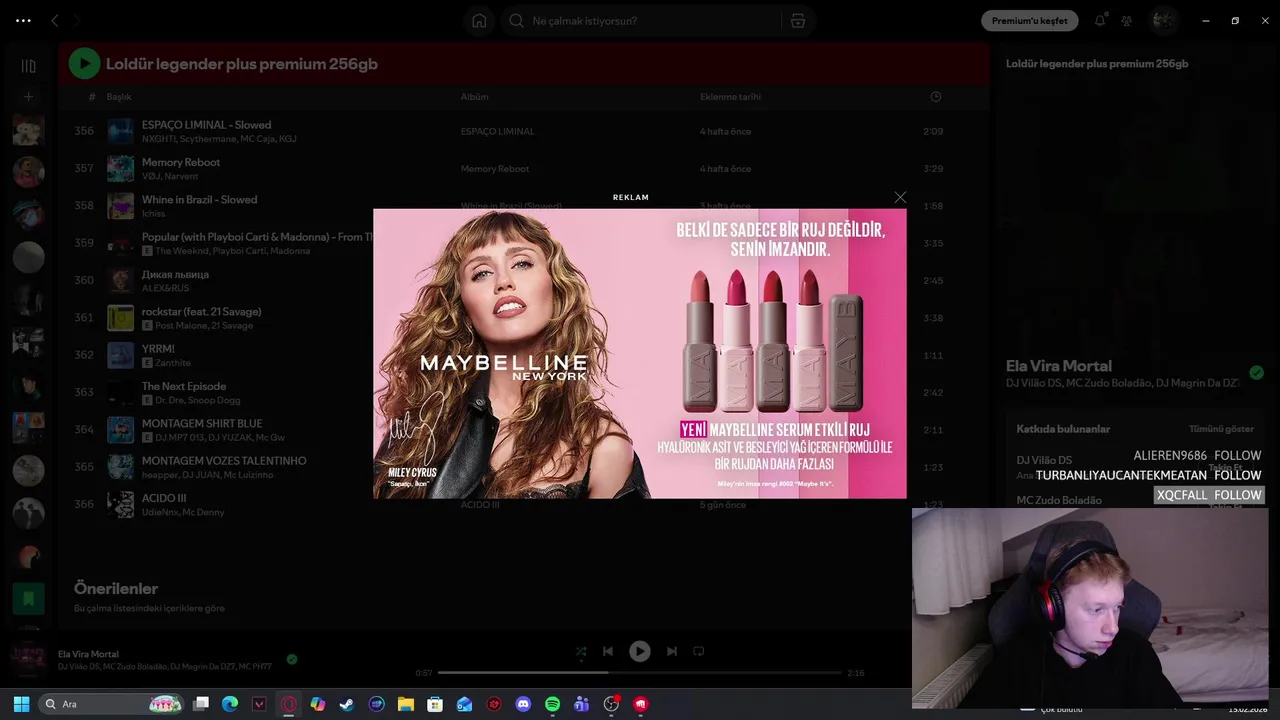Click the play button in player bar
Screen dimensions: 1280x720
point(640,651)
